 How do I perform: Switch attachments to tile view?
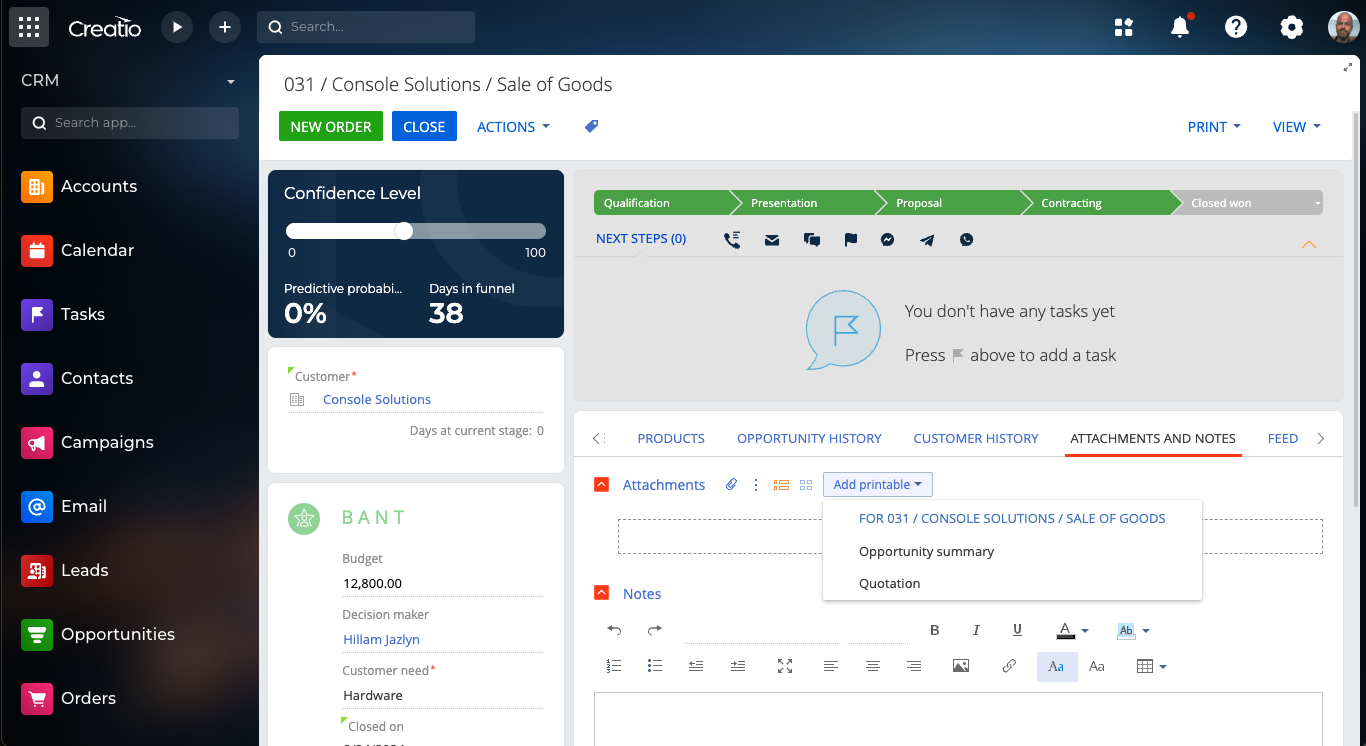[806, 484]
